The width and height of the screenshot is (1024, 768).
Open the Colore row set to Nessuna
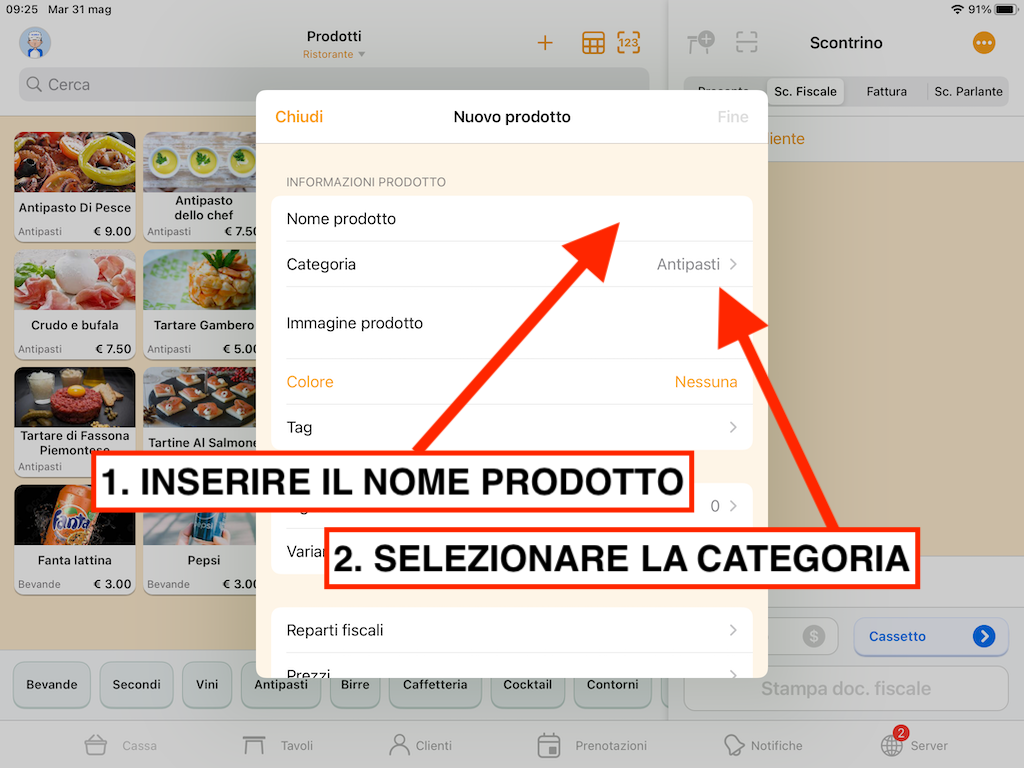512,381
